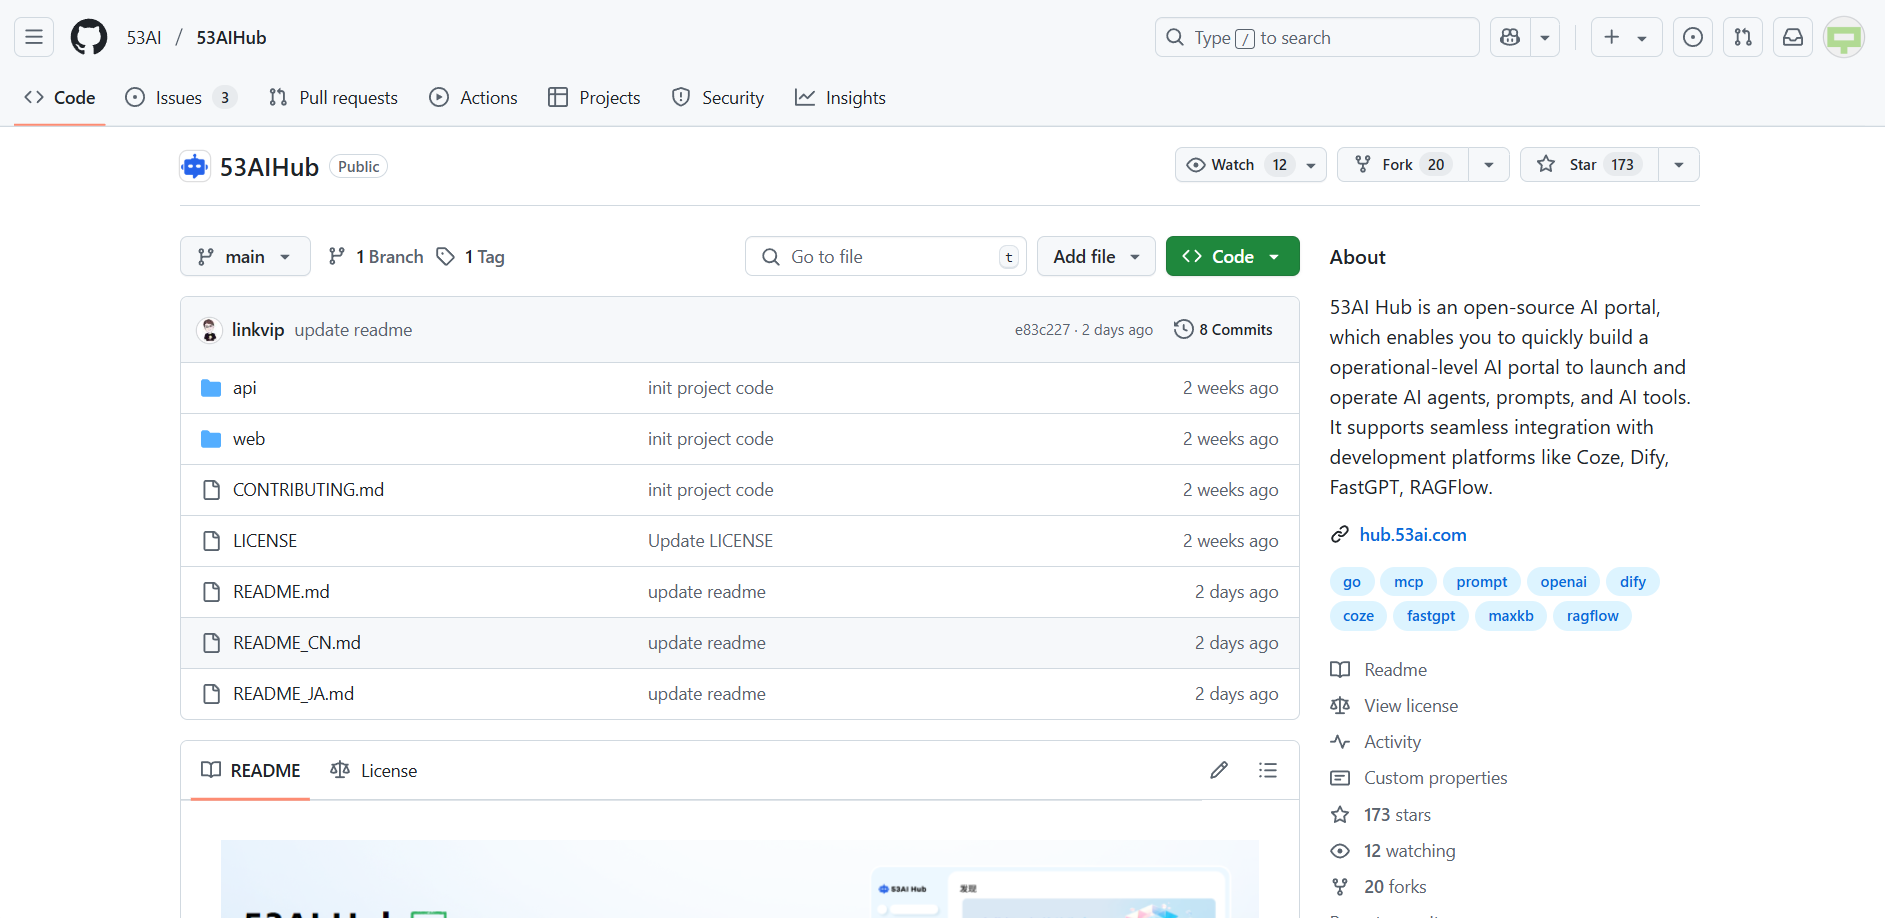
Task: Expand the Fork options dropdown arrow
Action: pyautogui.click(x=1489, y=165)
